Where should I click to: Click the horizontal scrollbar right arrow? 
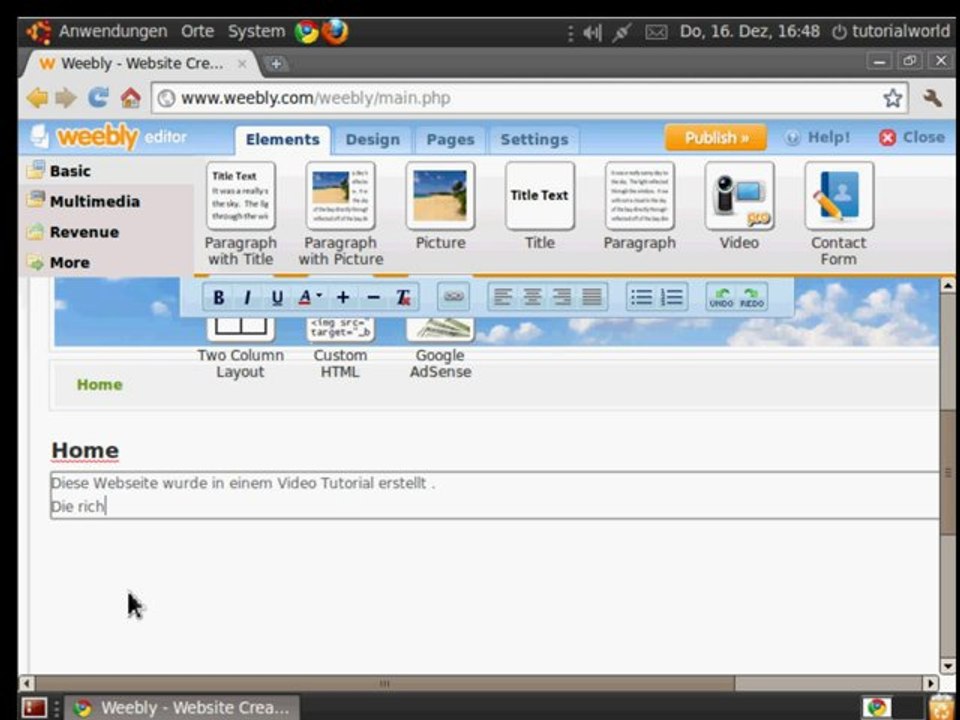930,683
